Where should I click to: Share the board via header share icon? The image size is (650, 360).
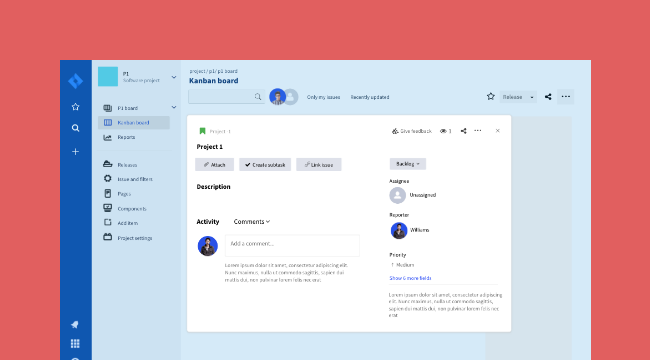point(548,97)
